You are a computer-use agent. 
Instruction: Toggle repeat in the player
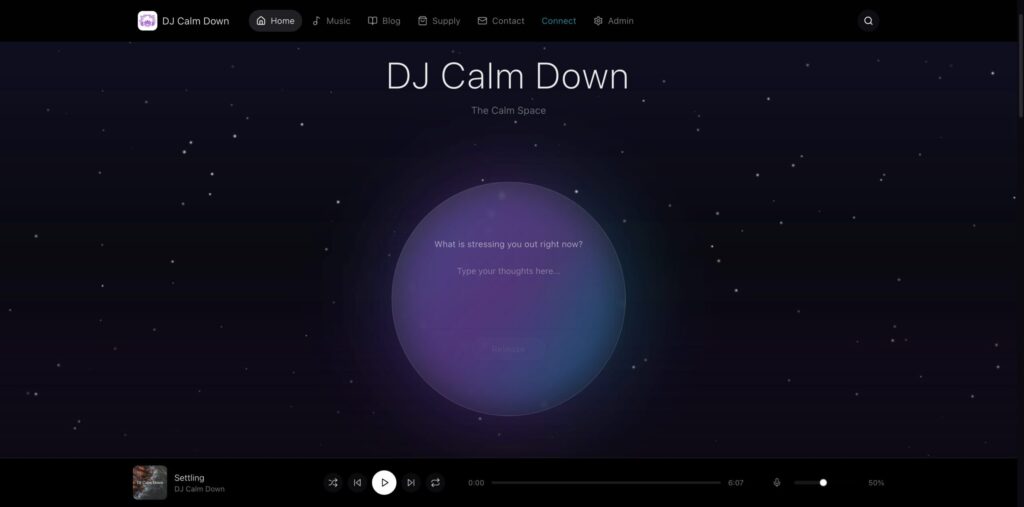tap(435, 483)
